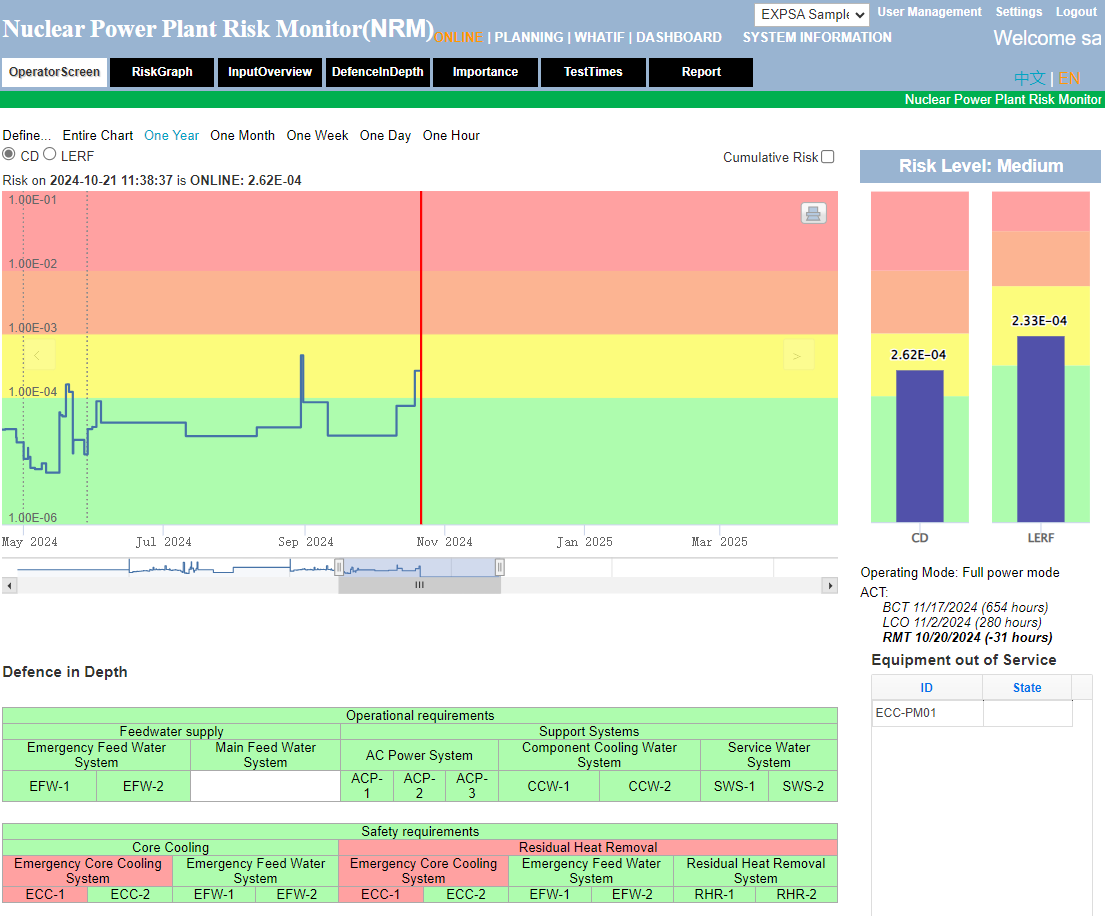Click the right arrow of the timeline scrollbar

(x=829, y=585)
